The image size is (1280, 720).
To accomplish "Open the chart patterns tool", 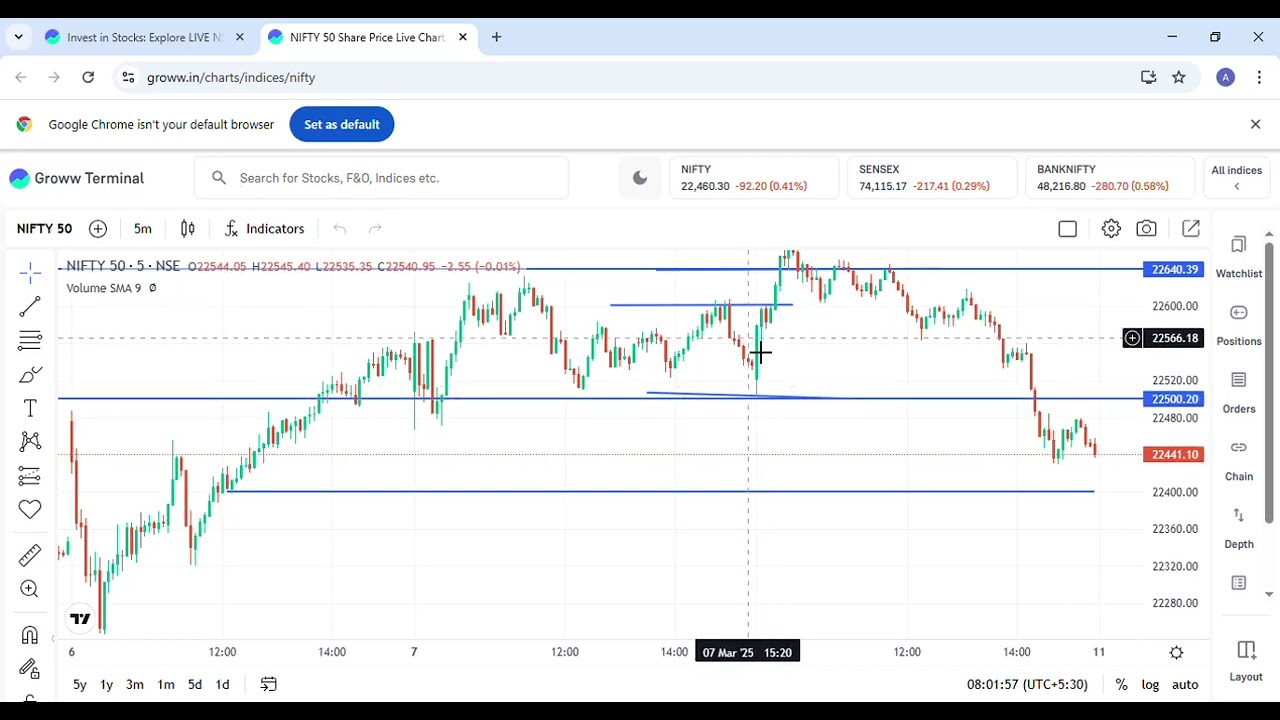I will click(x=30, y=442).
